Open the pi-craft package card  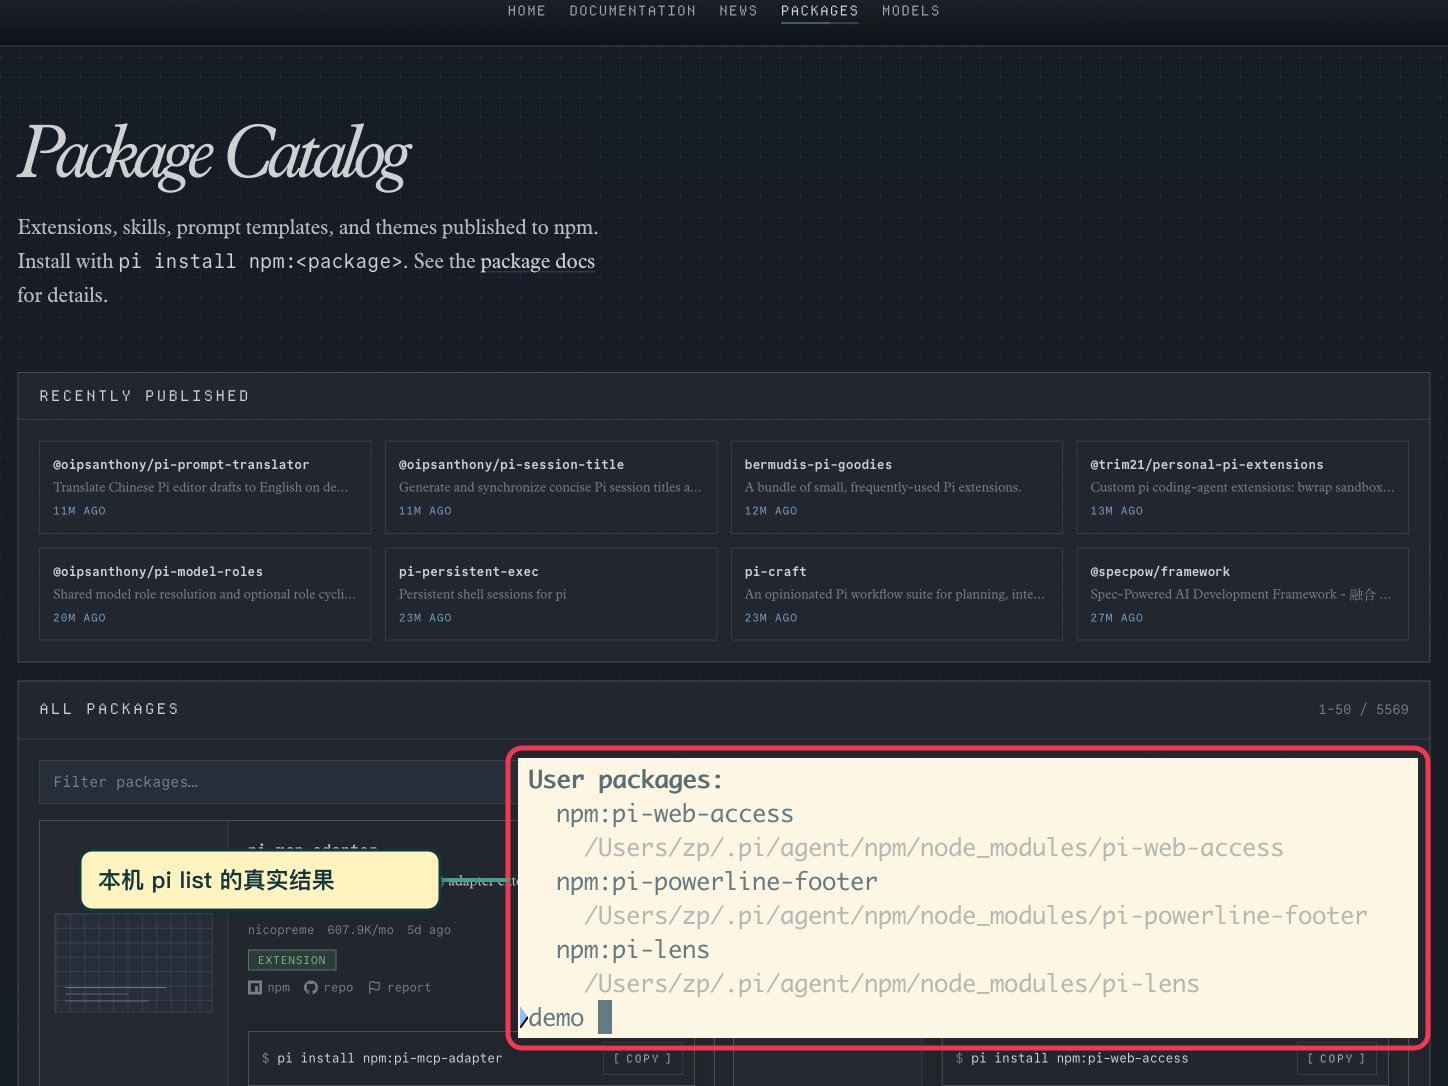pos(896,594)
